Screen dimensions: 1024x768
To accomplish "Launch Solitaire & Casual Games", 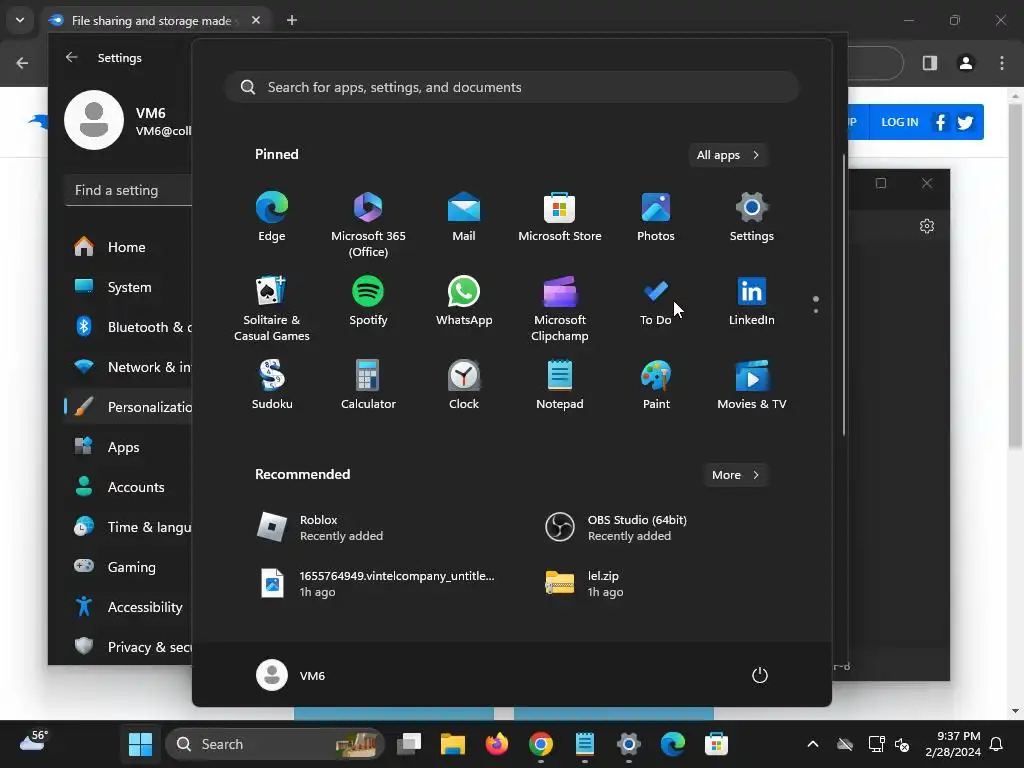I will click(x=272, y=308).
